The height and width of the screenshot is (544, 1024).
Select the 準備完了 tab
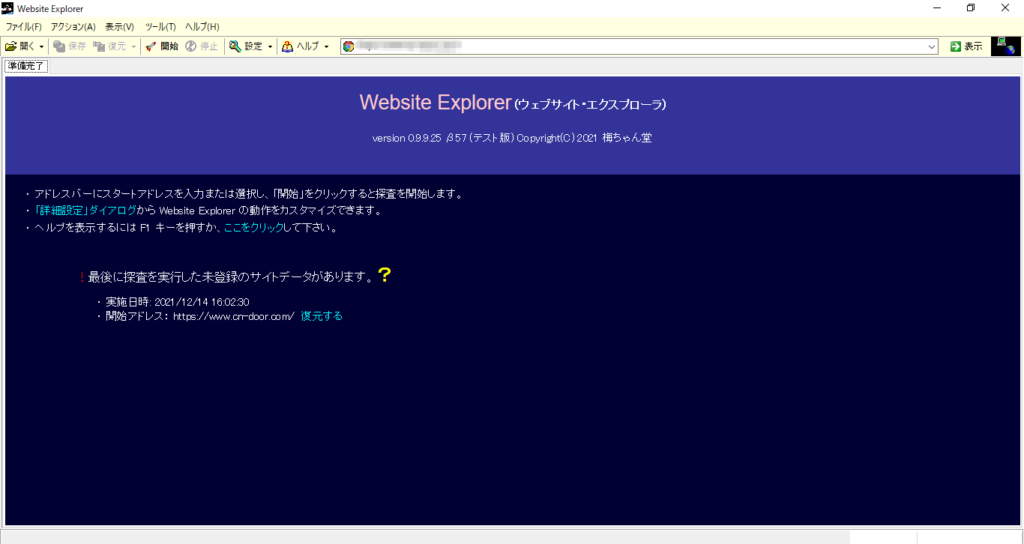point(26,66)
